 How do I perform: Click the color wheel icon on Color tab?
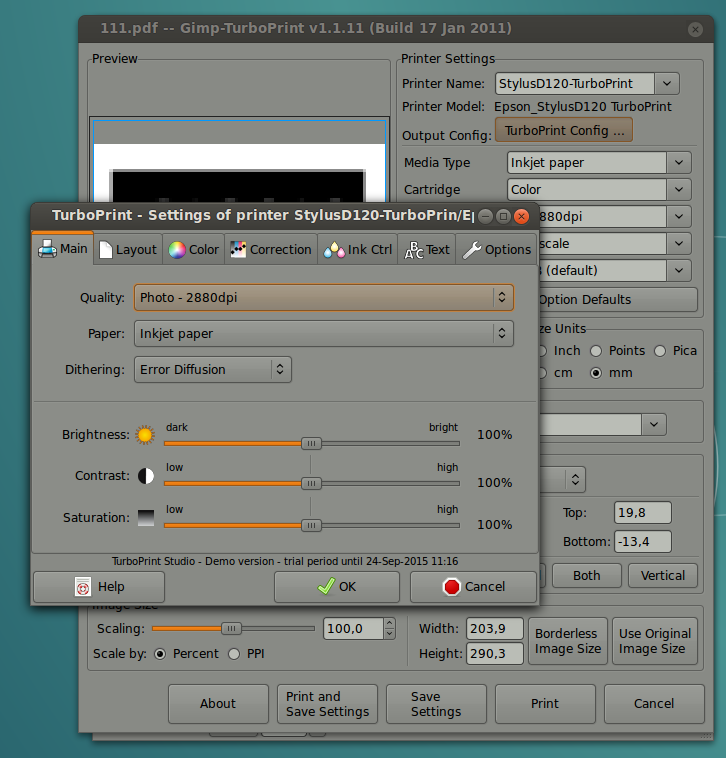click(x=177, y=250)
